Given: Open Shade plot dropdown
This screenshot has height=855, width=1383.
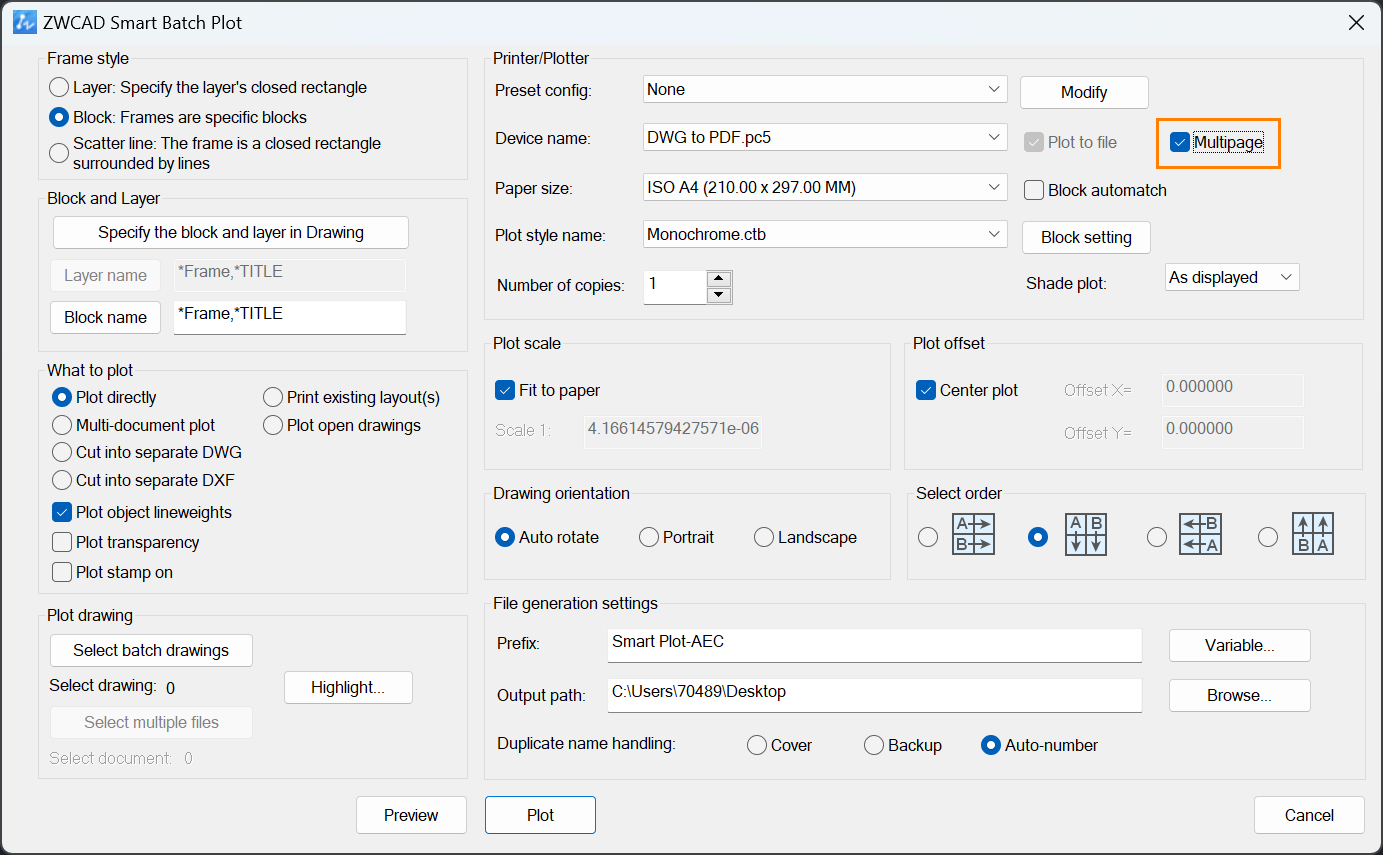Looking at the screenshot, I should coord(1232,277).
